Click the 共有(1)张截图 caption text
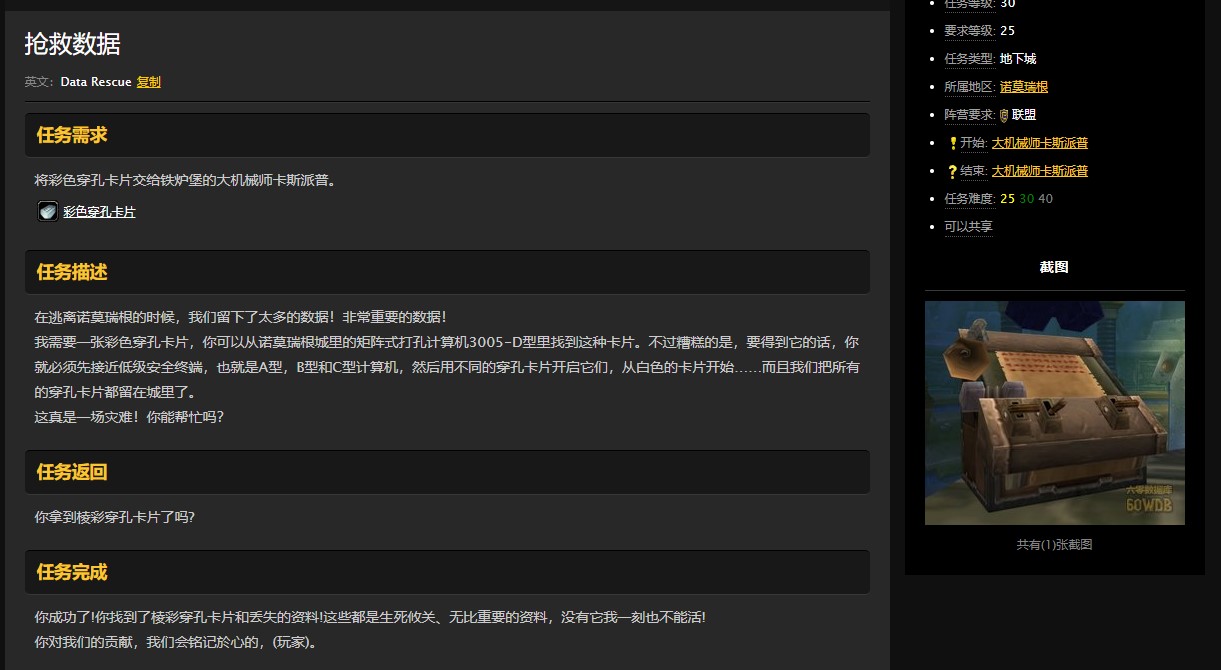The width and height of the screenshot is (1221, 670). click(1054, 543)
